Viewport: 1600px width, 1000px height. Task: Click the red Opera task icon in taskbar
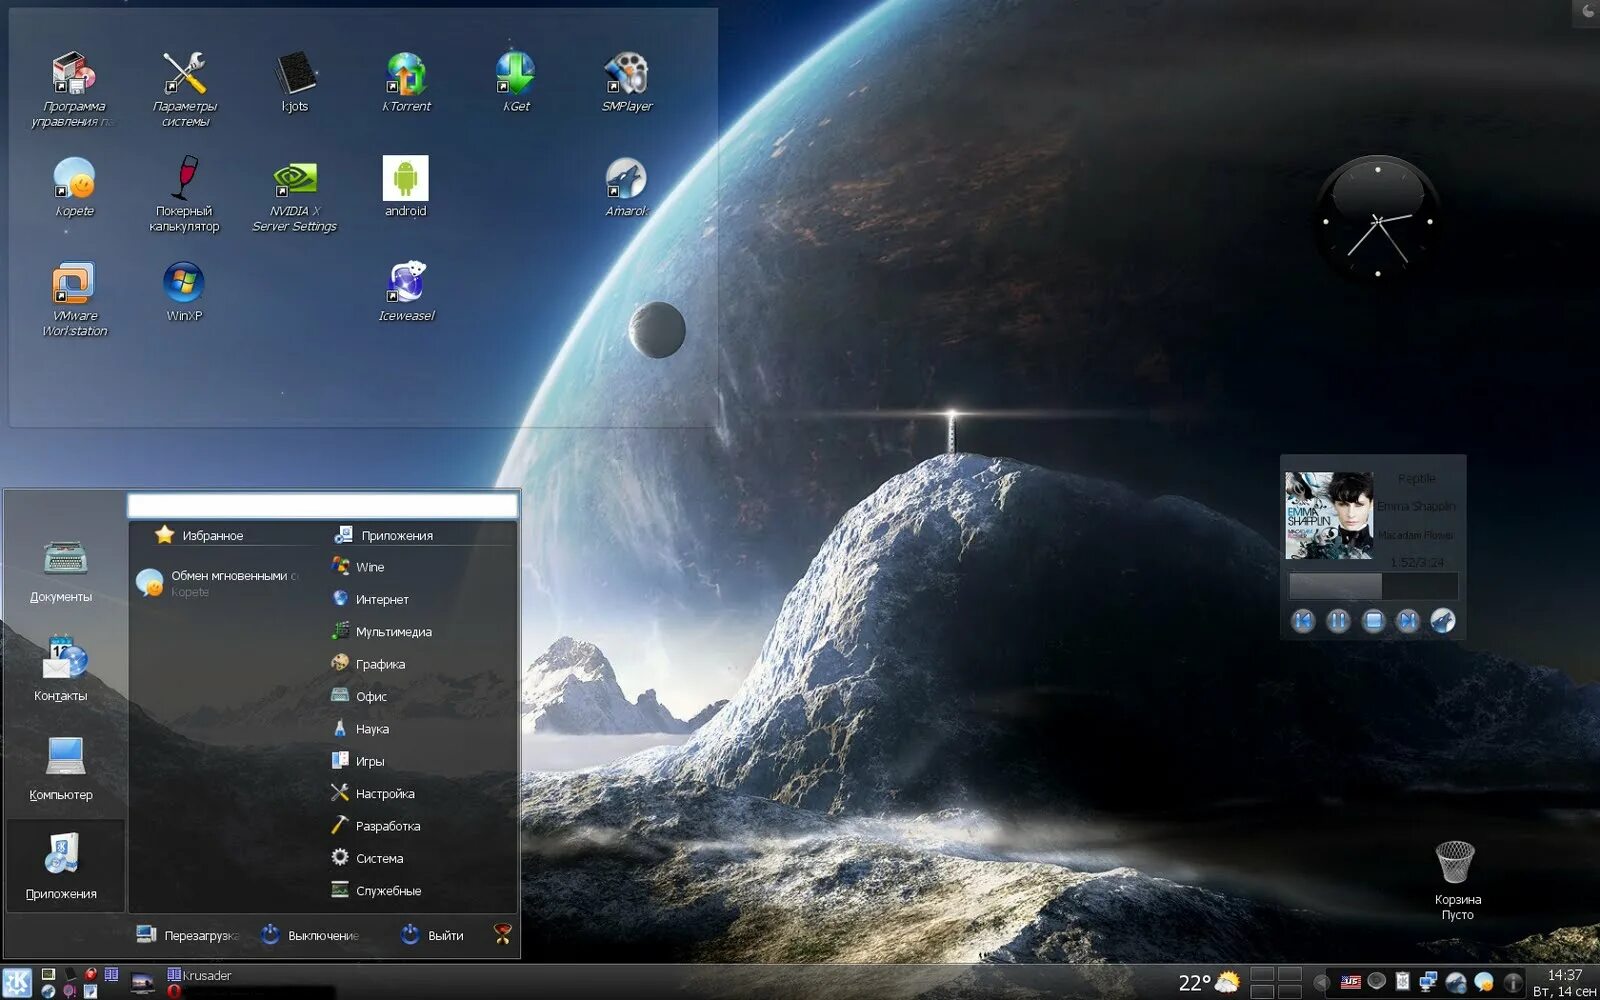click(174, 992)
